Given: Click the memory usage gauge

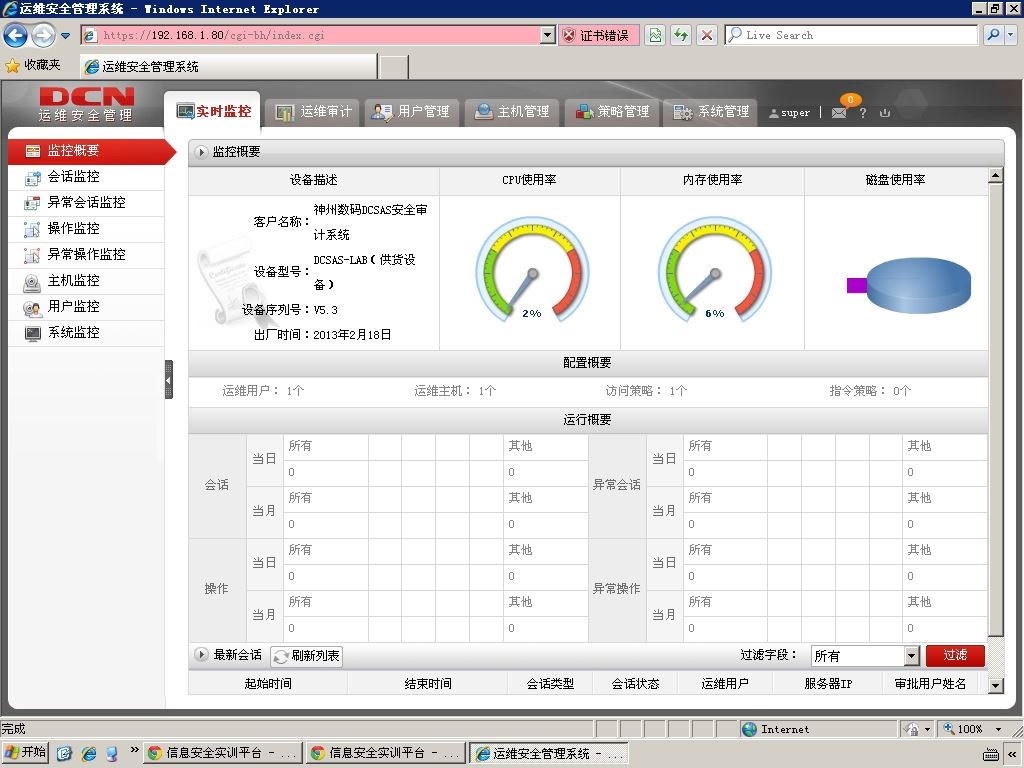Looking at the screenshot, I should coord(714,270).
